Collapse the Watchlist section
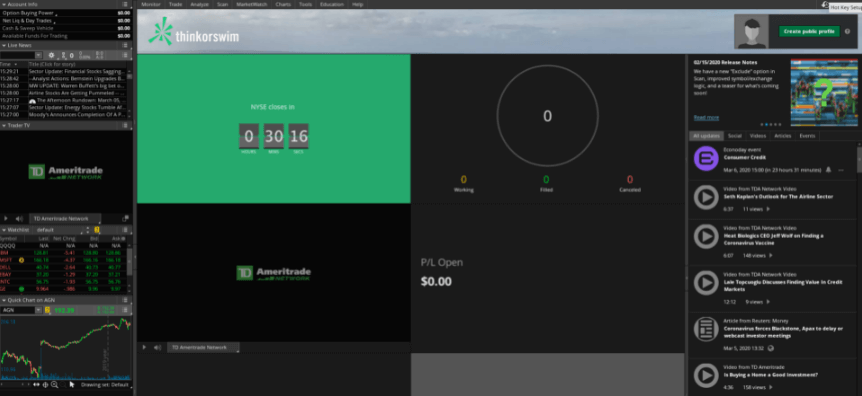862x396 pixels. [x=4, y=230]
